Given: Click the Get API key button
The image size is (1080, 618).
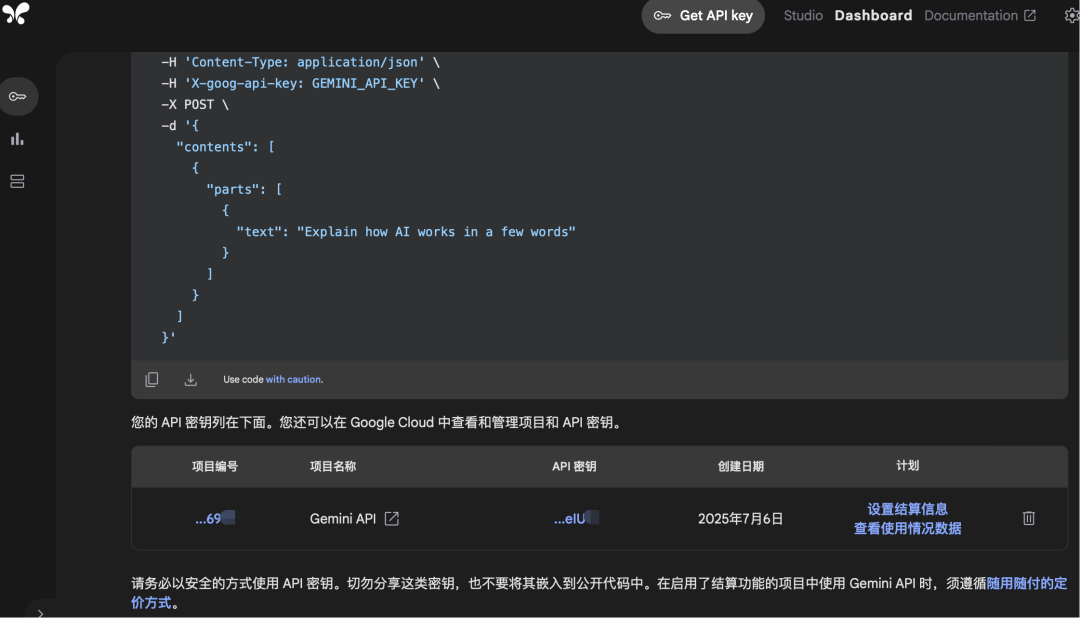Looking at the screenshot, I should tap(703, 15).
